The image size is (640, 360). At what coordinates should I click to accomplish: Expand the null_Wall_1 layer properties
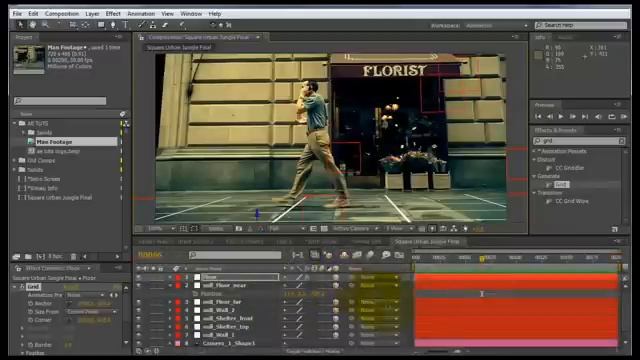(170, 335)
